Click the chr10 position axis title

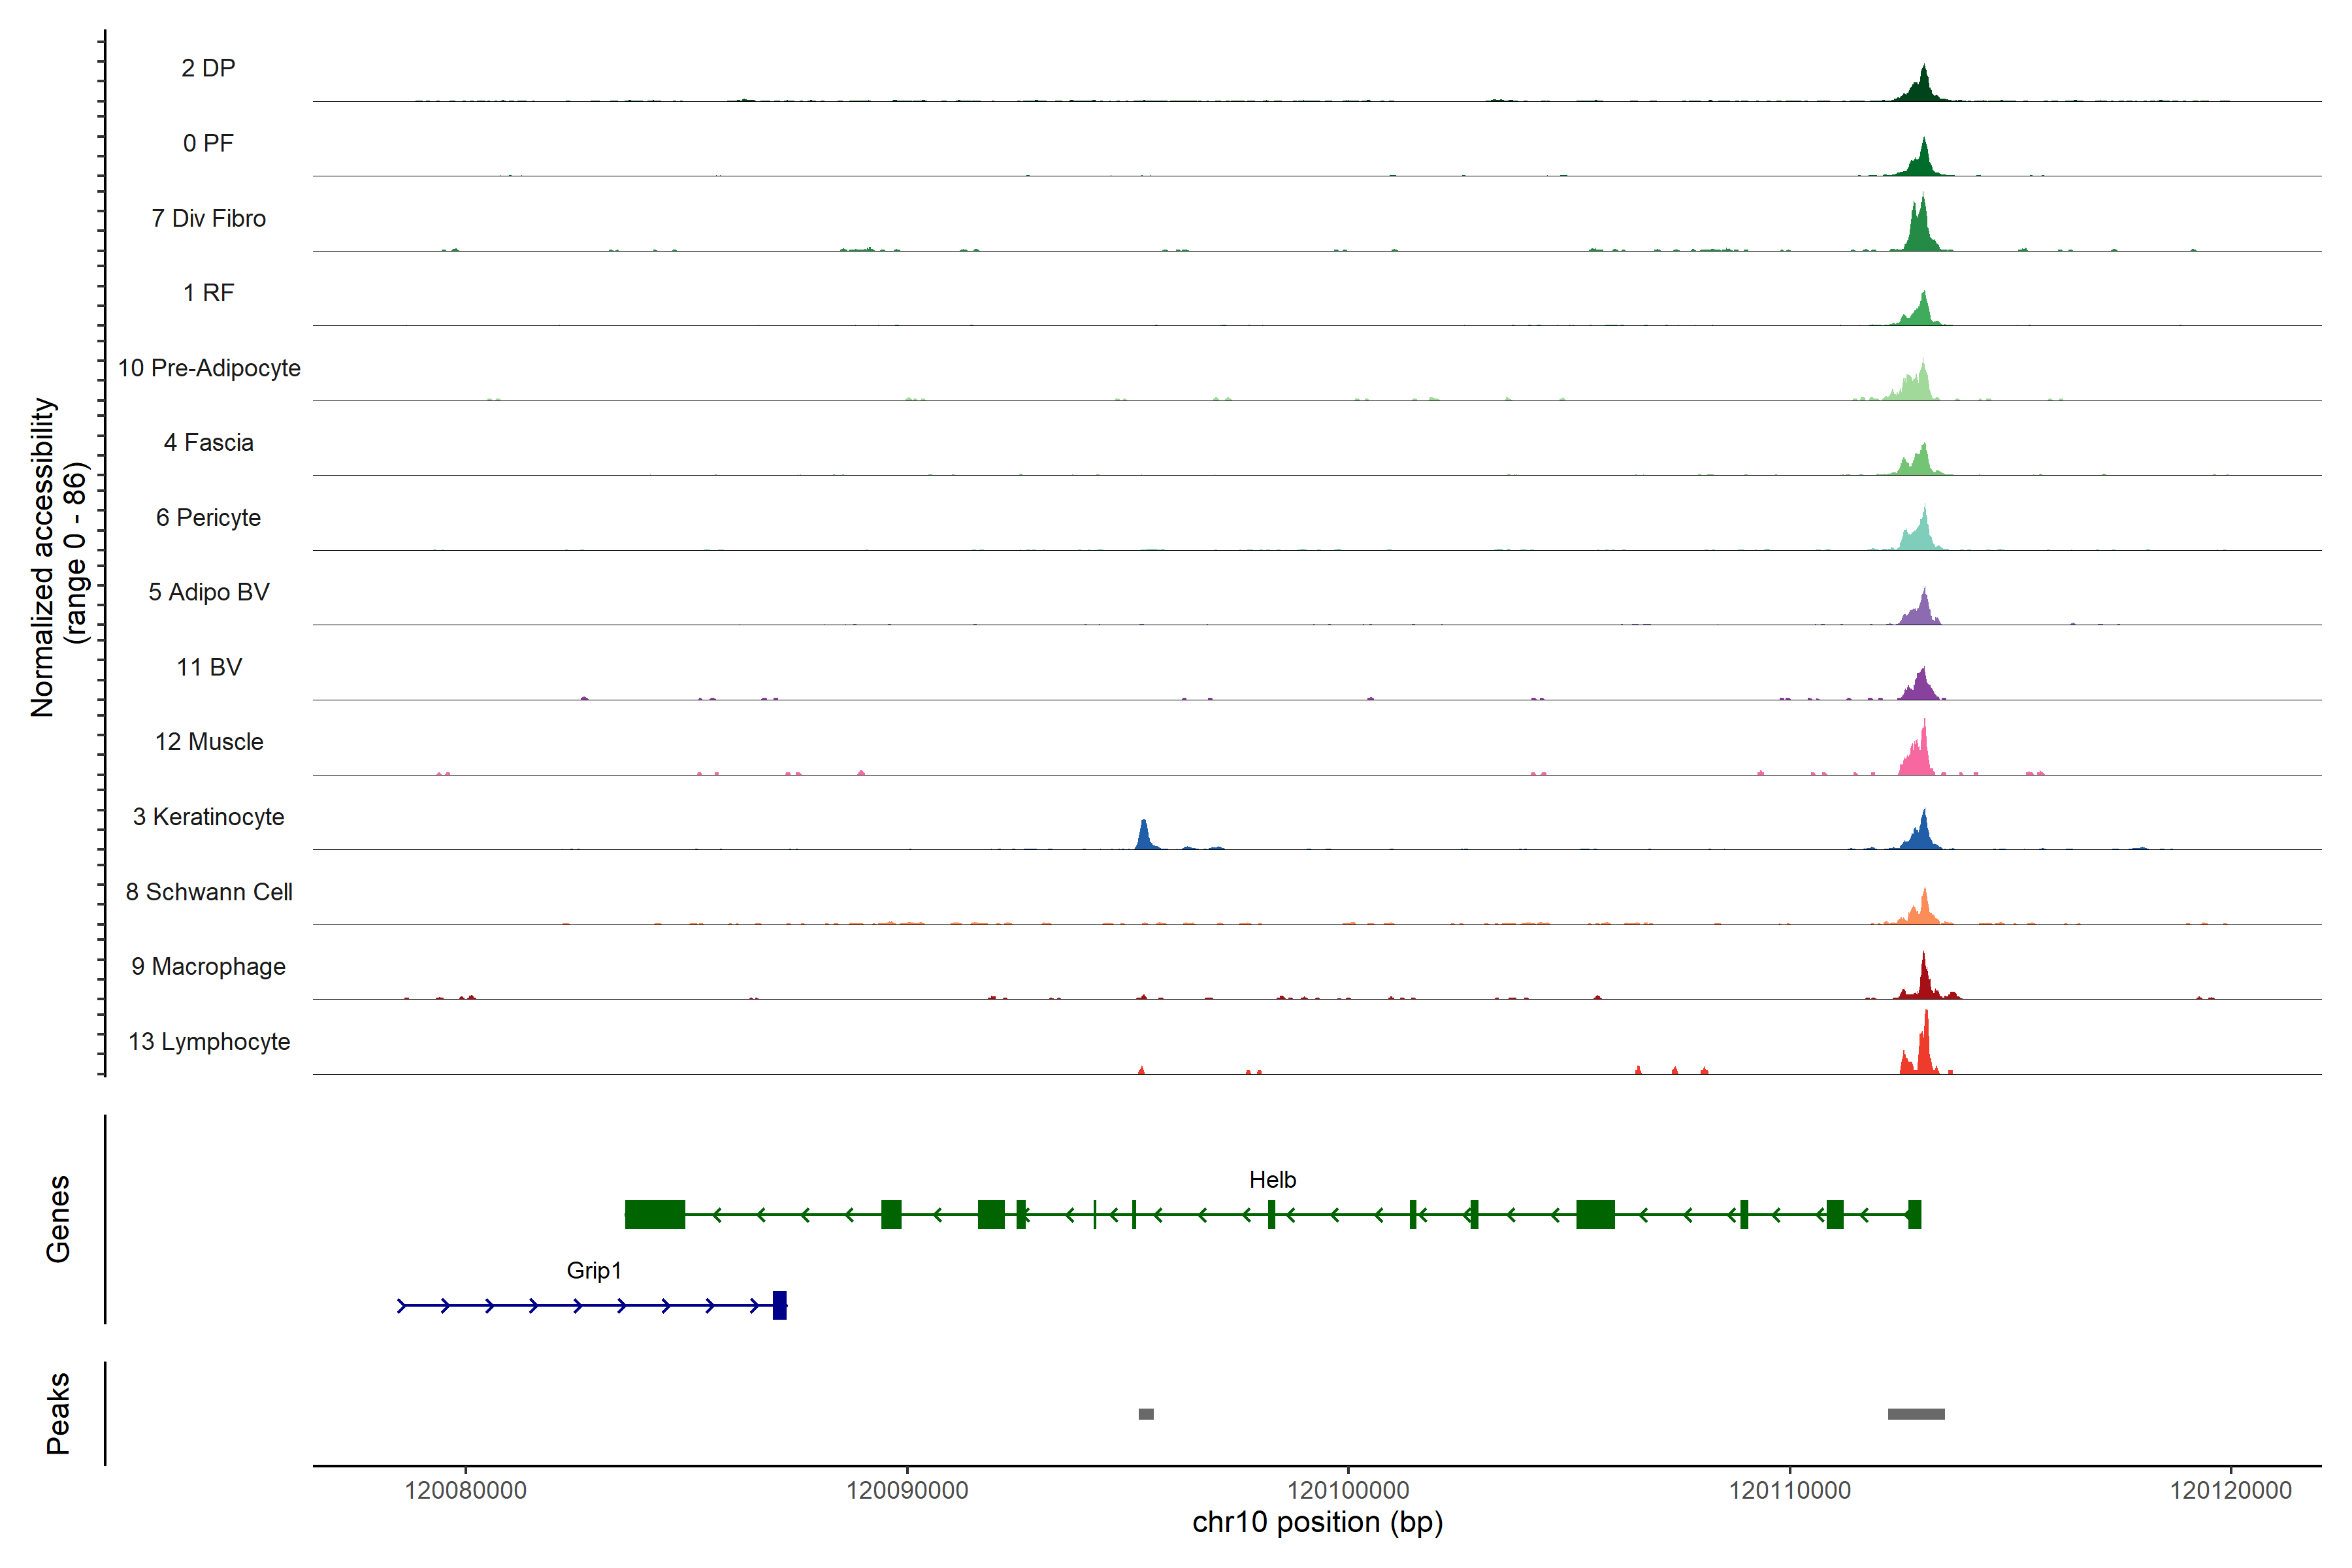1317,1523
